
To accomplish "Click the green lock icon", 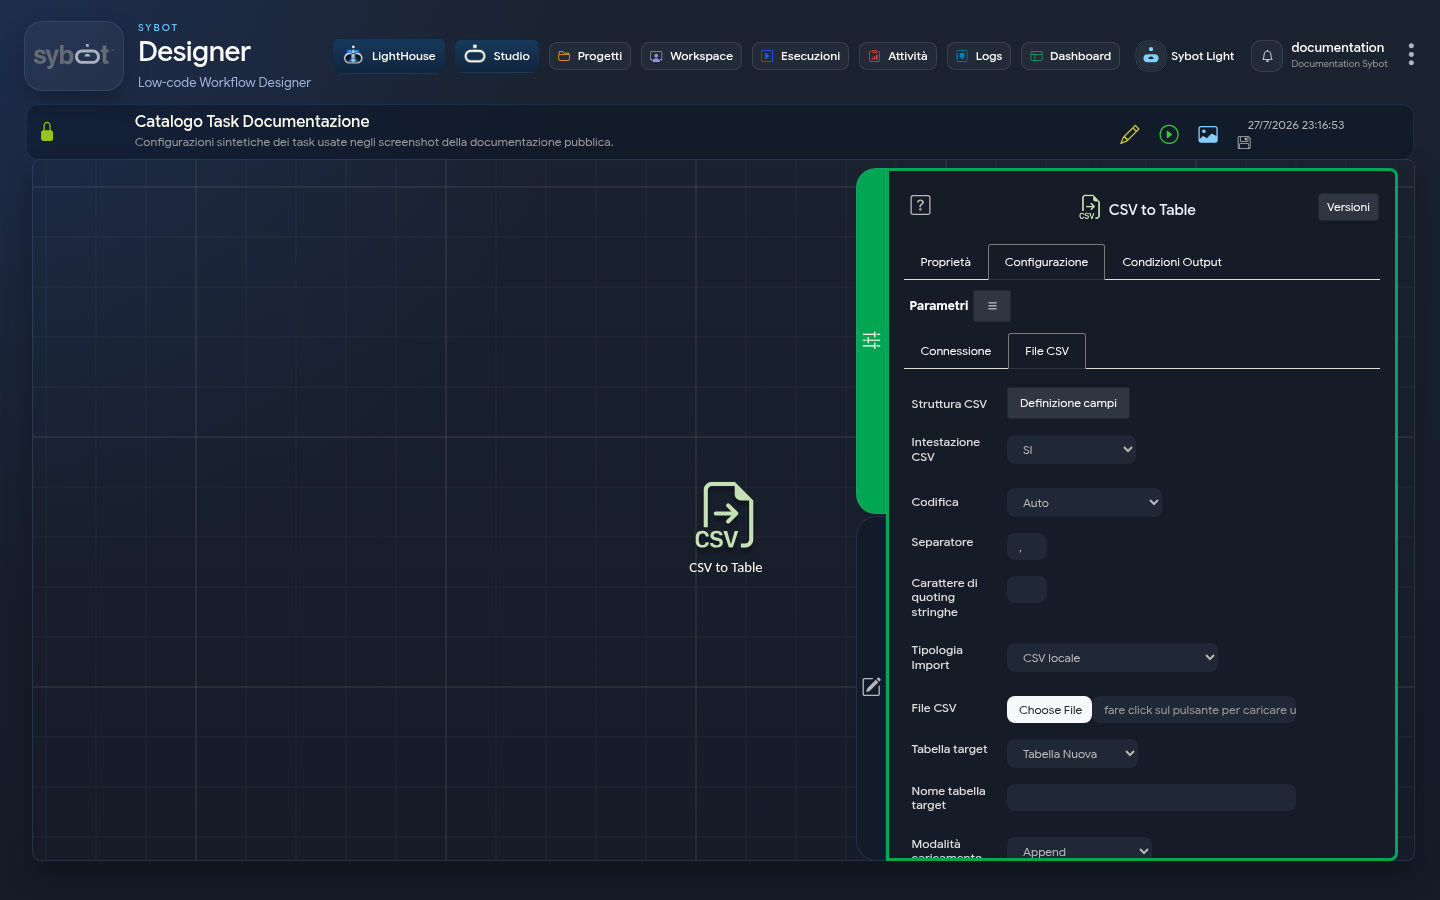I will (x=47, y=132).
